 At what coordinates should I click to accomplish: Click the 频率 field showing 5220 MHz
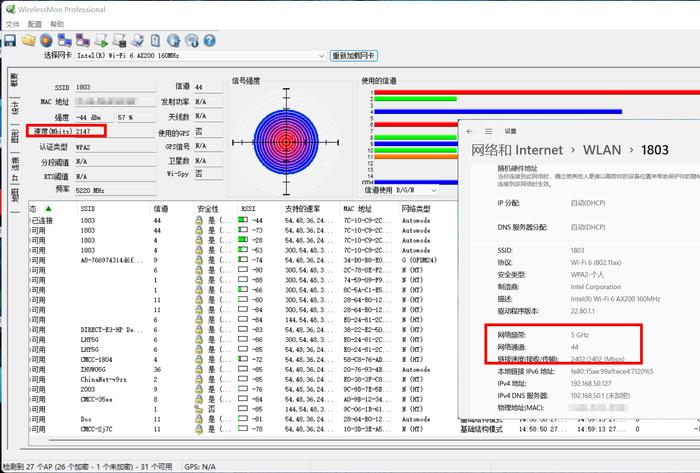click(x=115, y=190)
